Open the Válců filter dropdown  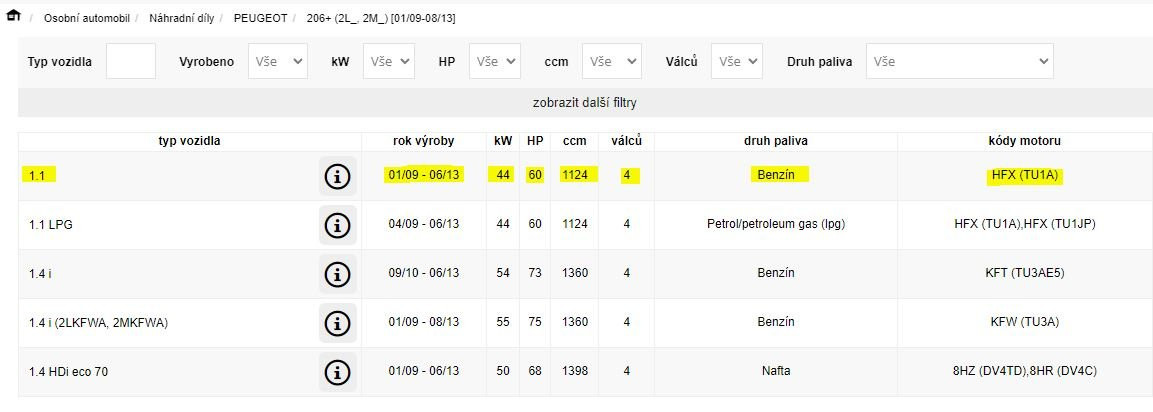tap(737, 61)
